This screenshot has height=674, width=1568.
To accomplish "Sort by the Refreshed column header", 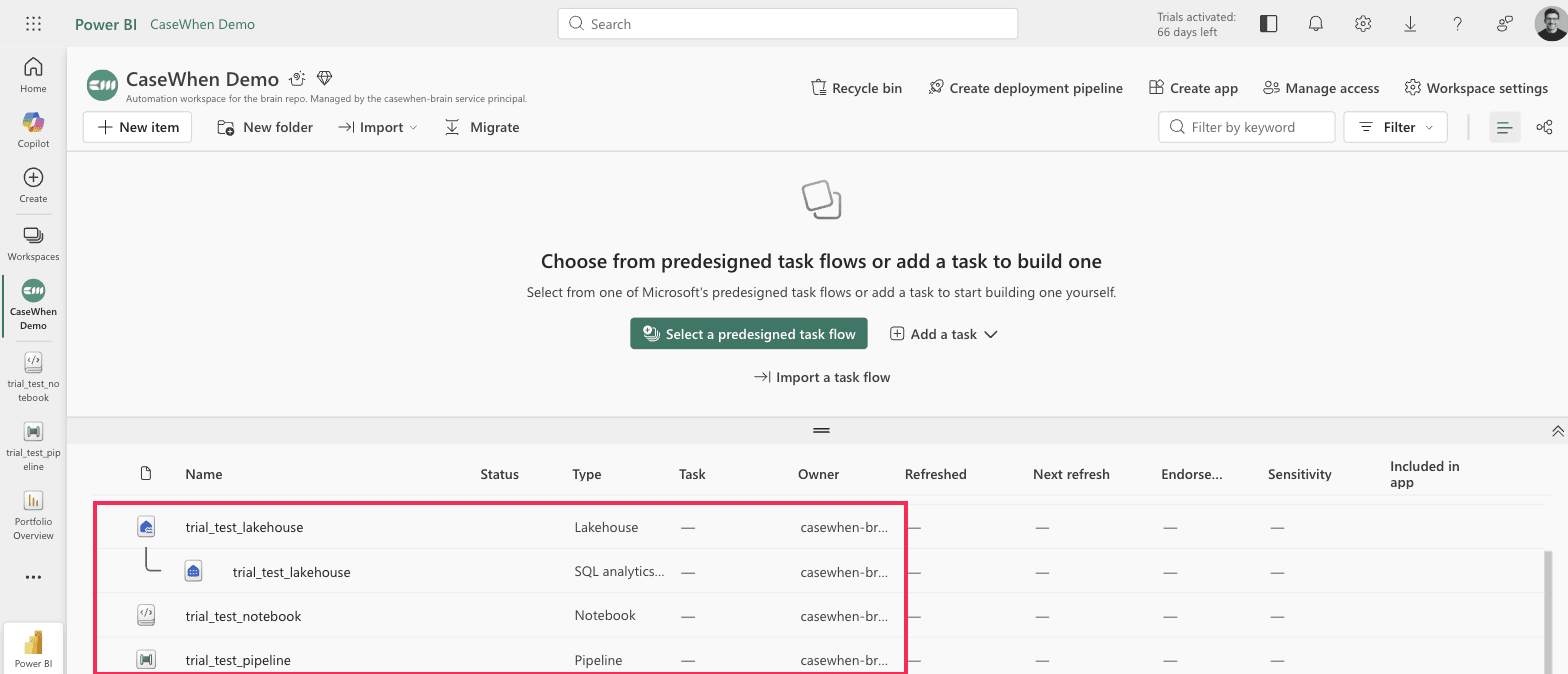I will pos(936,474).
